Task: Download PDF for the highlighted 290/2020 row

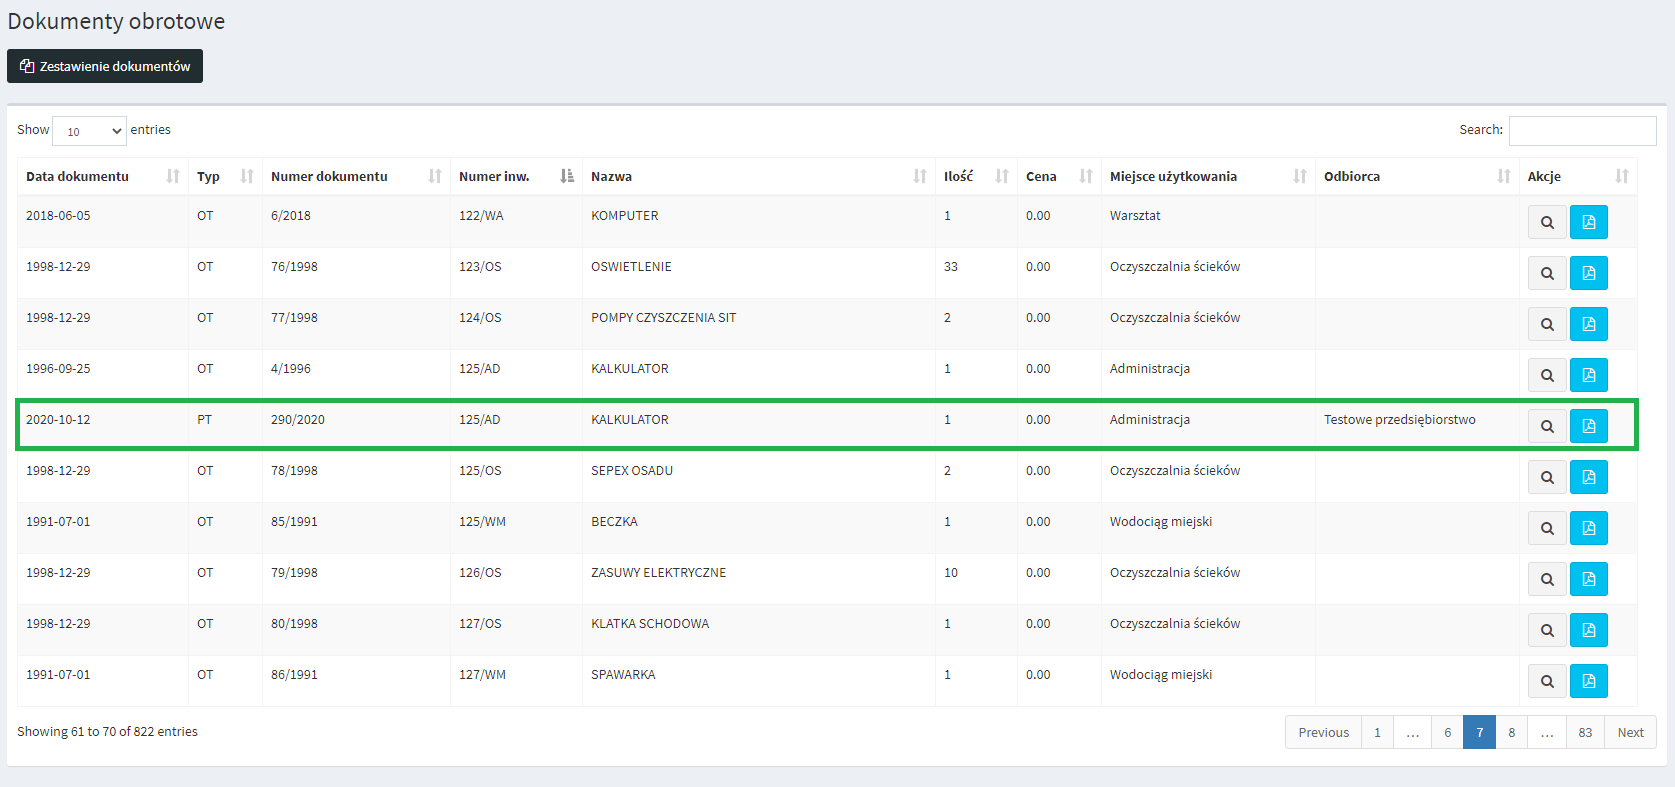Action: [1588, 426]
